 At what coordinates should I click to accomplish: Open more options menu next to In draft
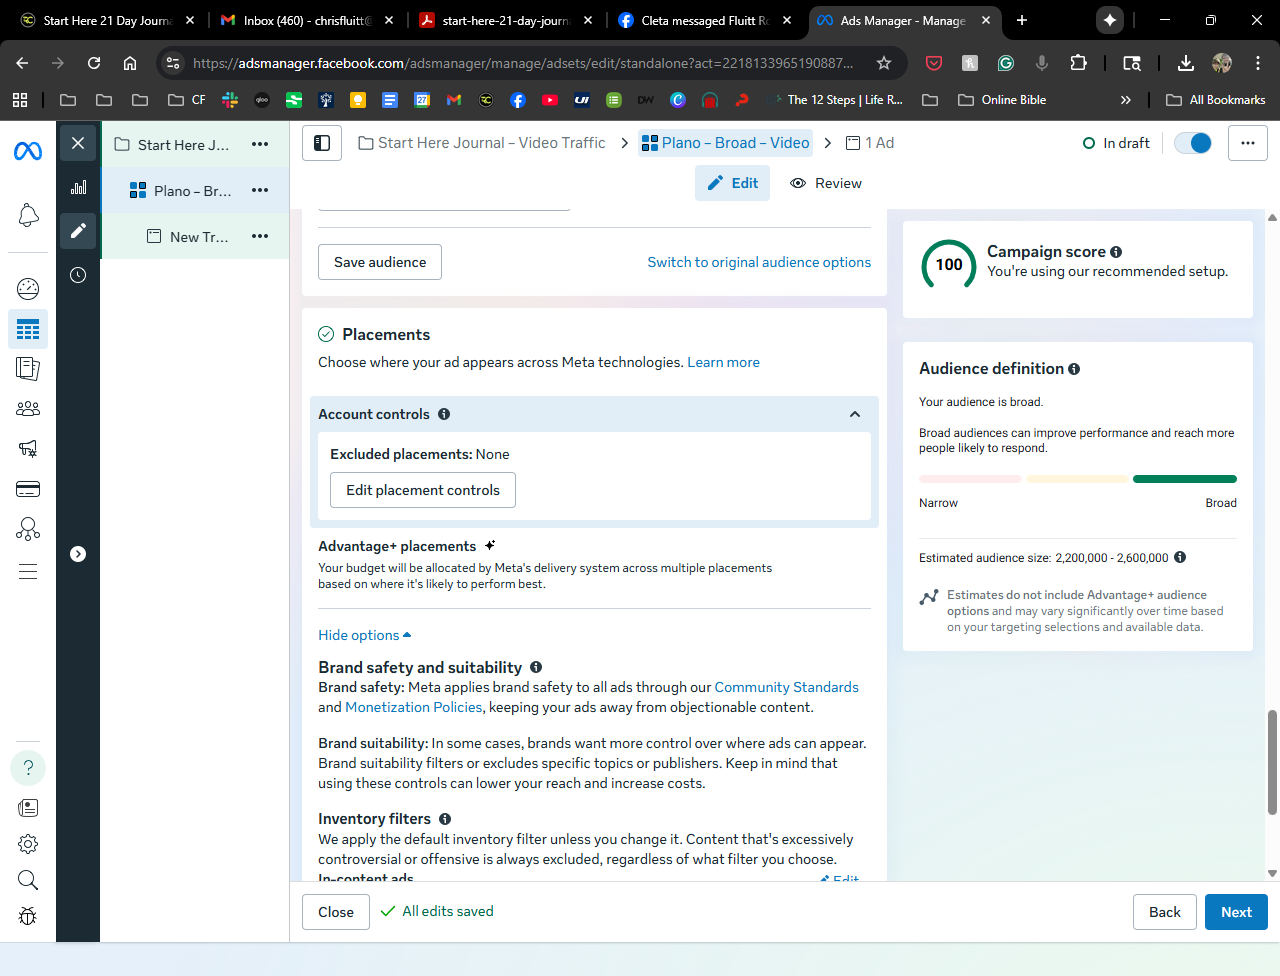(x=1247, y=143)
